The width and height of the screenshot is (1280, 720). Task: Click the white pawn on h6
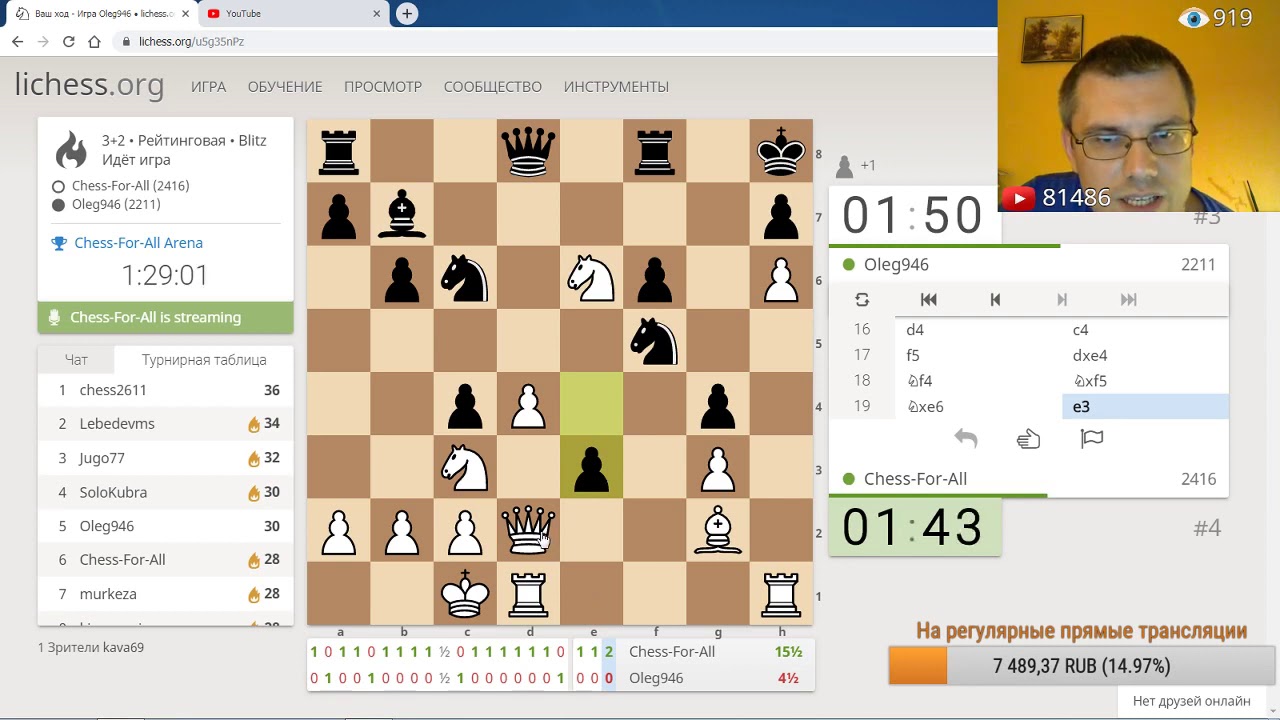click(781, 277)
